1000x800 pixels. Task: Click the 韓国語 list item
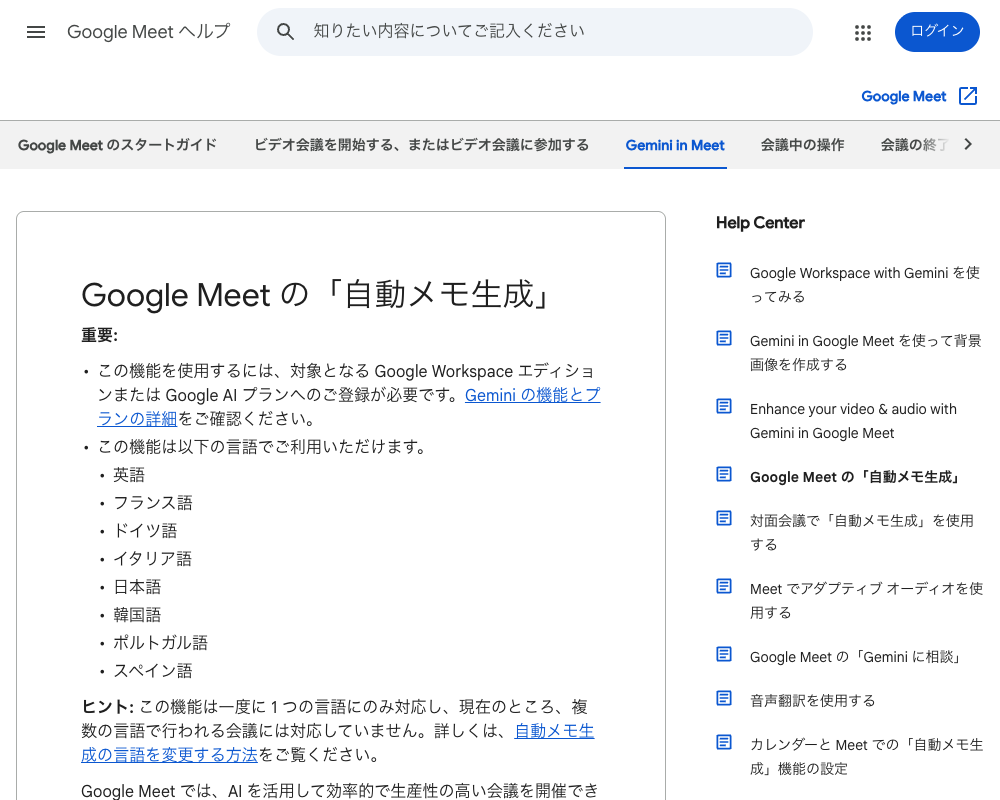(x=137, y=615)
